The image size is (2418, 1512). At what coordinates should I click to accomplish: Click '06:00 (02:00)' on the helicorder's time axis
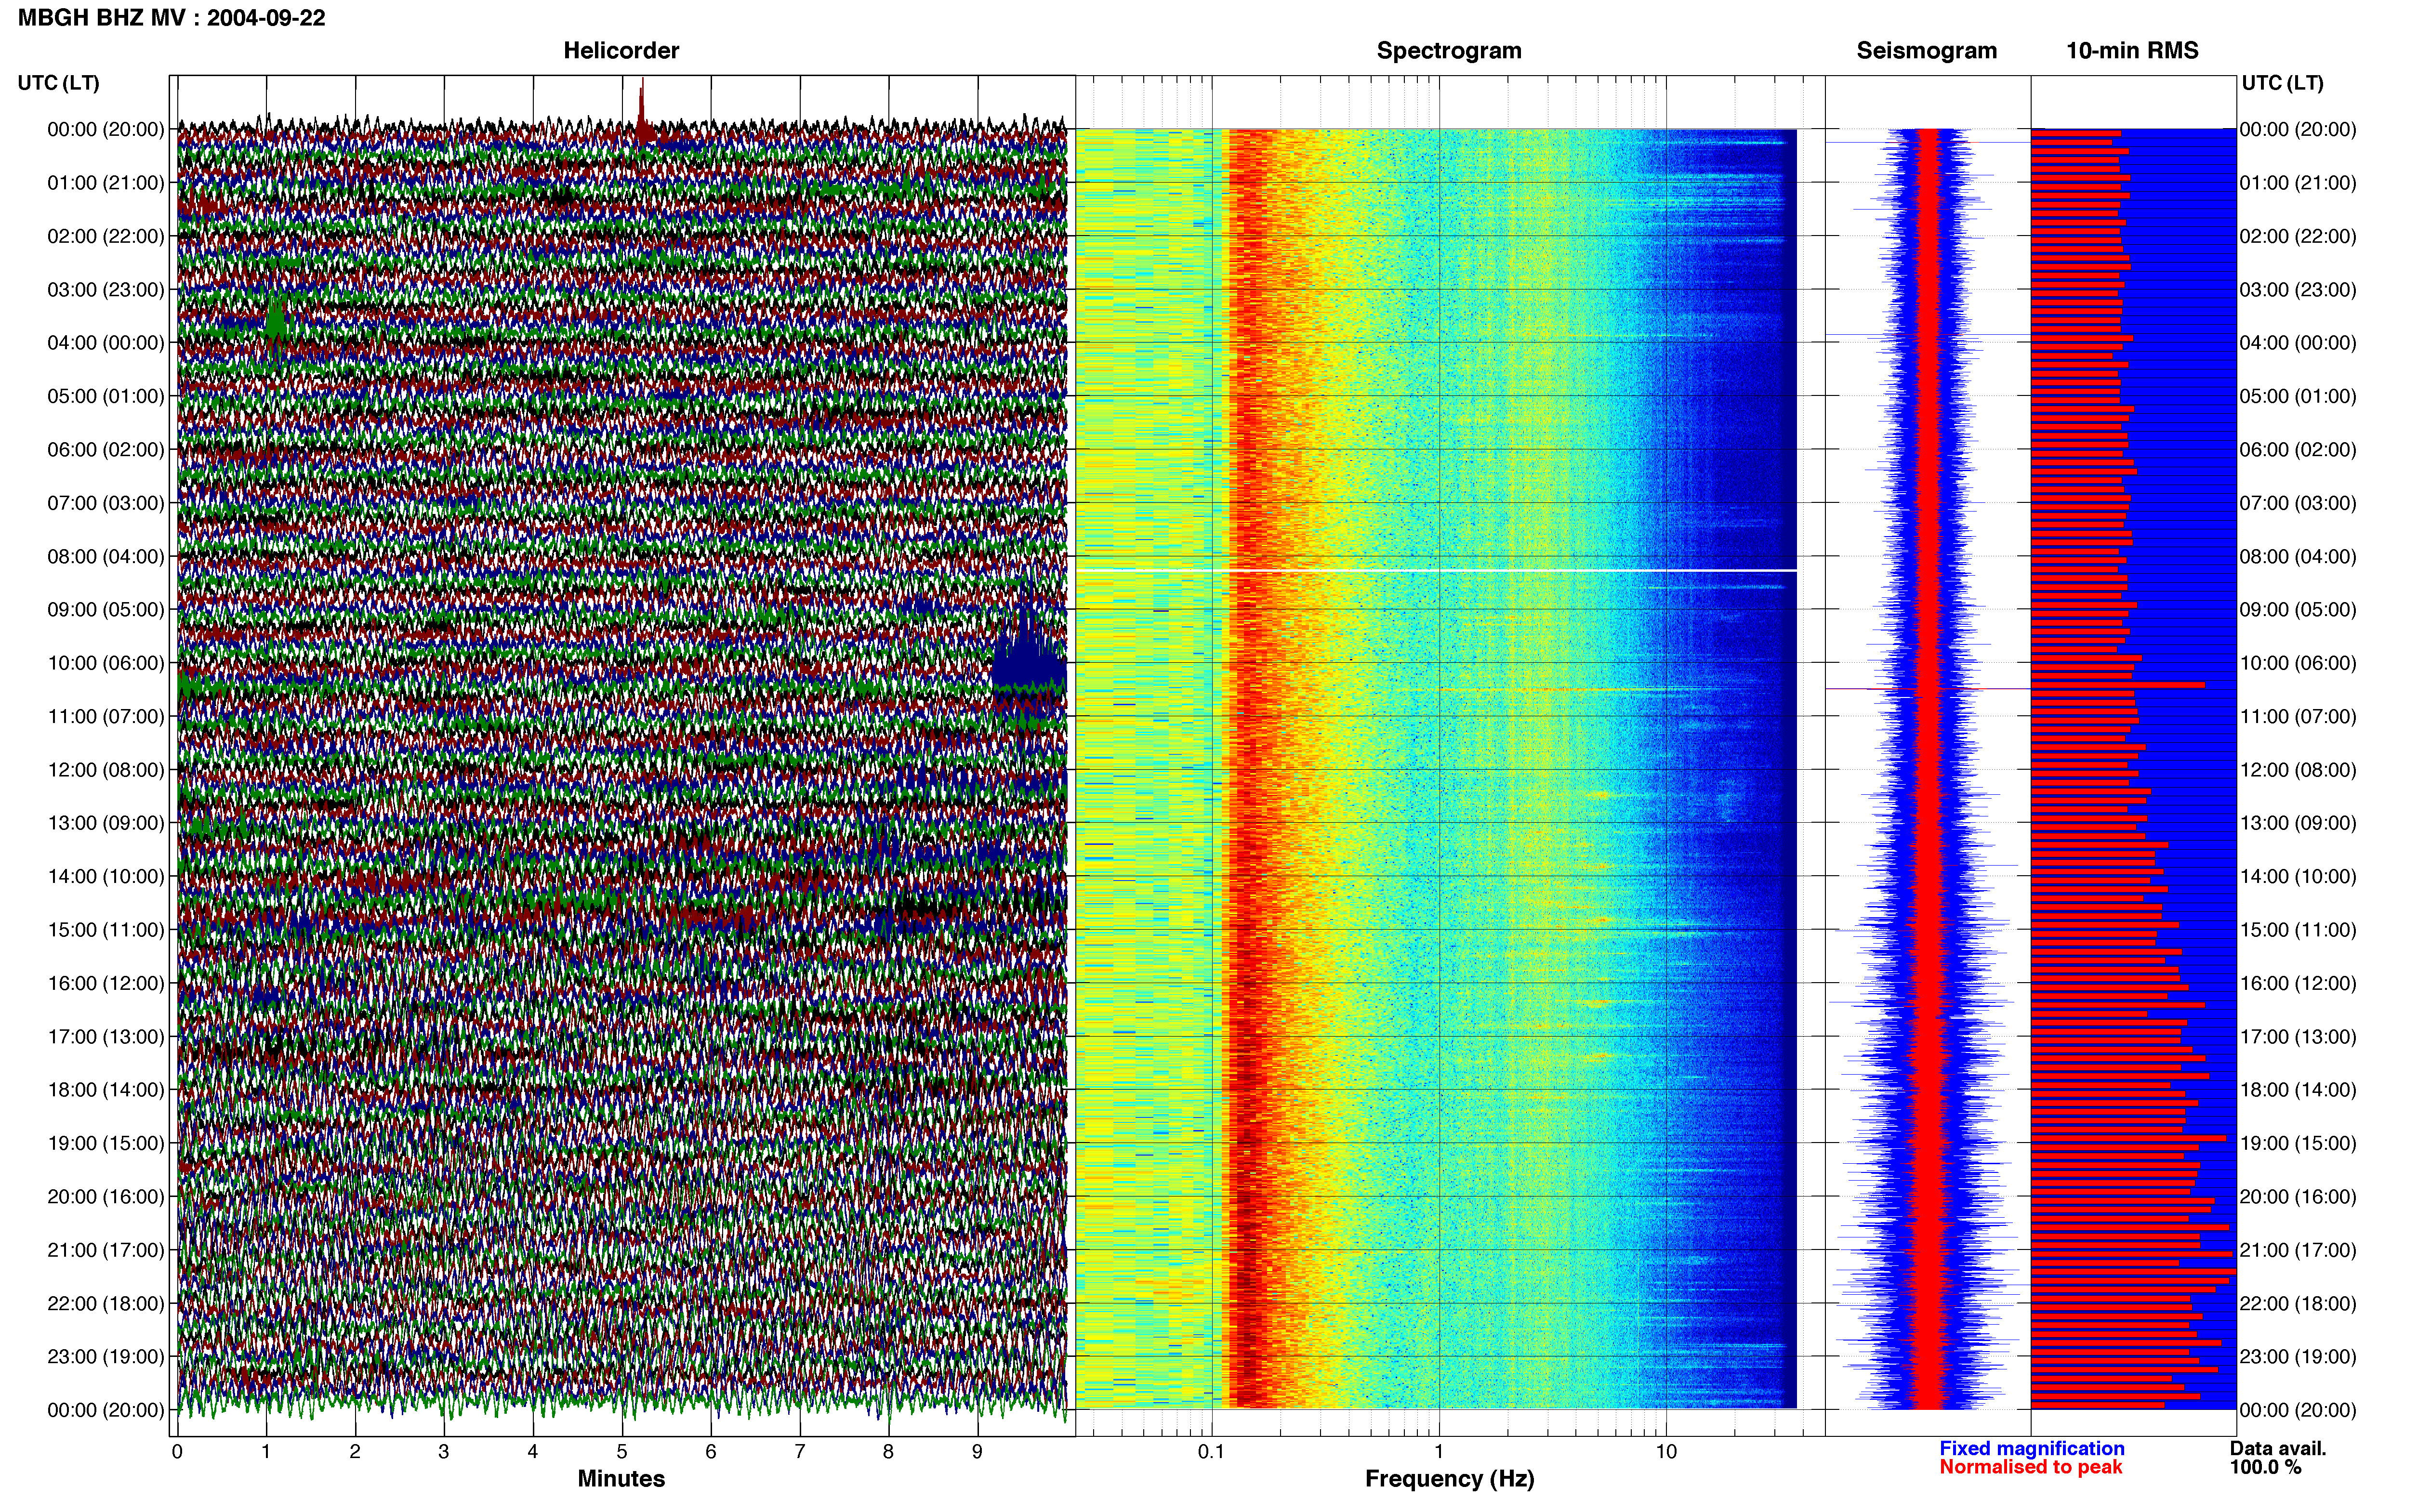(x=106, y=450)
